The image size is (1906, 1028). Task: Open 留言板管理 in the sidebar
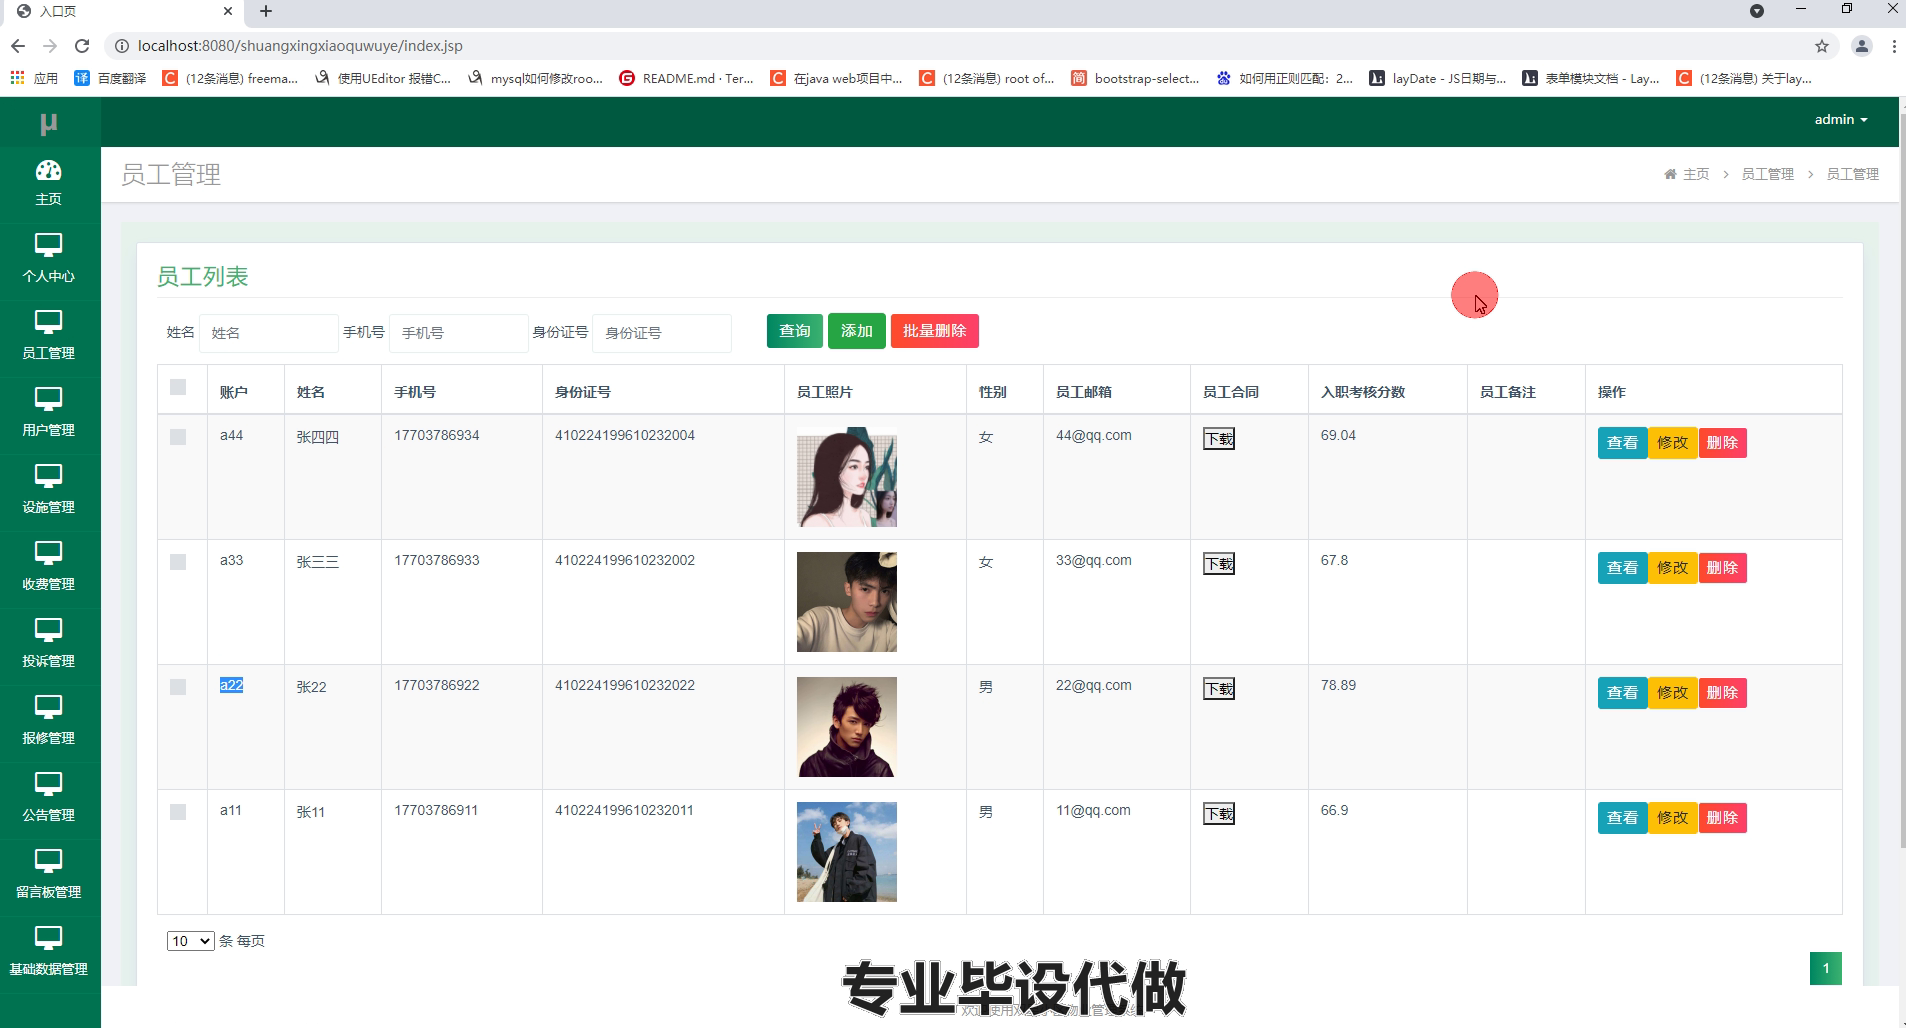48,874
